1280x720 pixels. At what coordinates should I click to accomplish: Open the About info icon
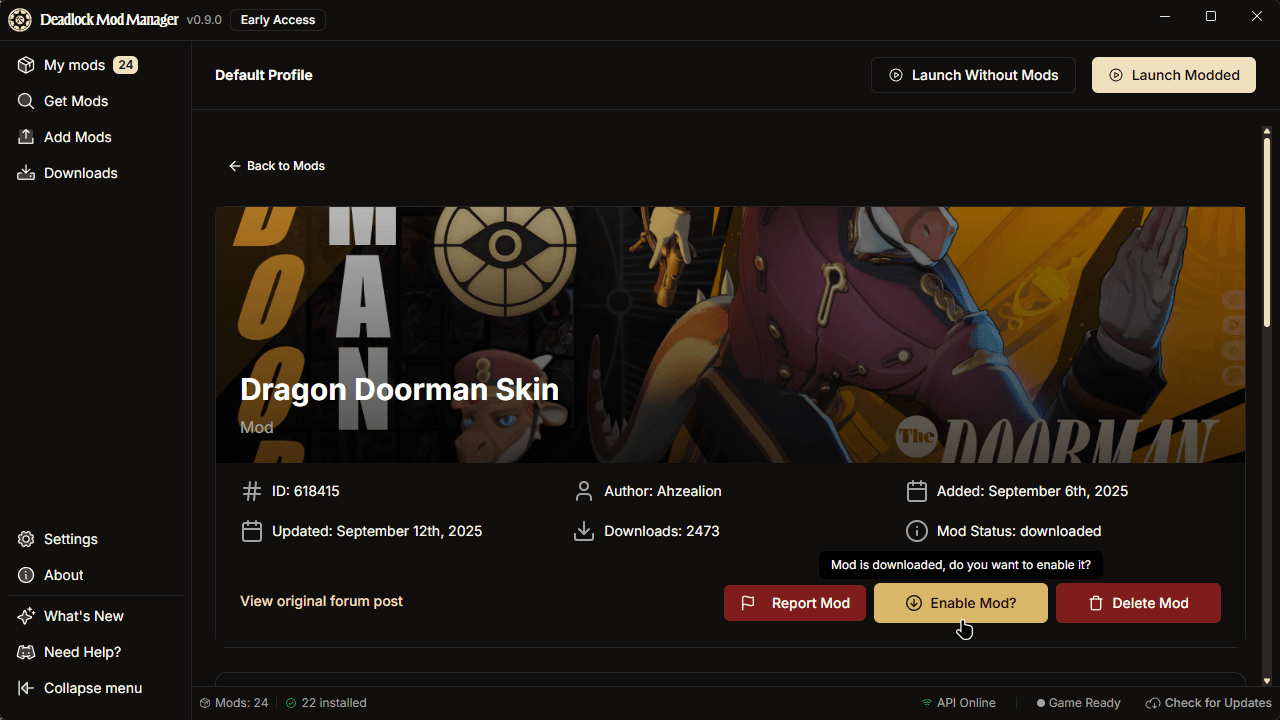click(26, 575)
